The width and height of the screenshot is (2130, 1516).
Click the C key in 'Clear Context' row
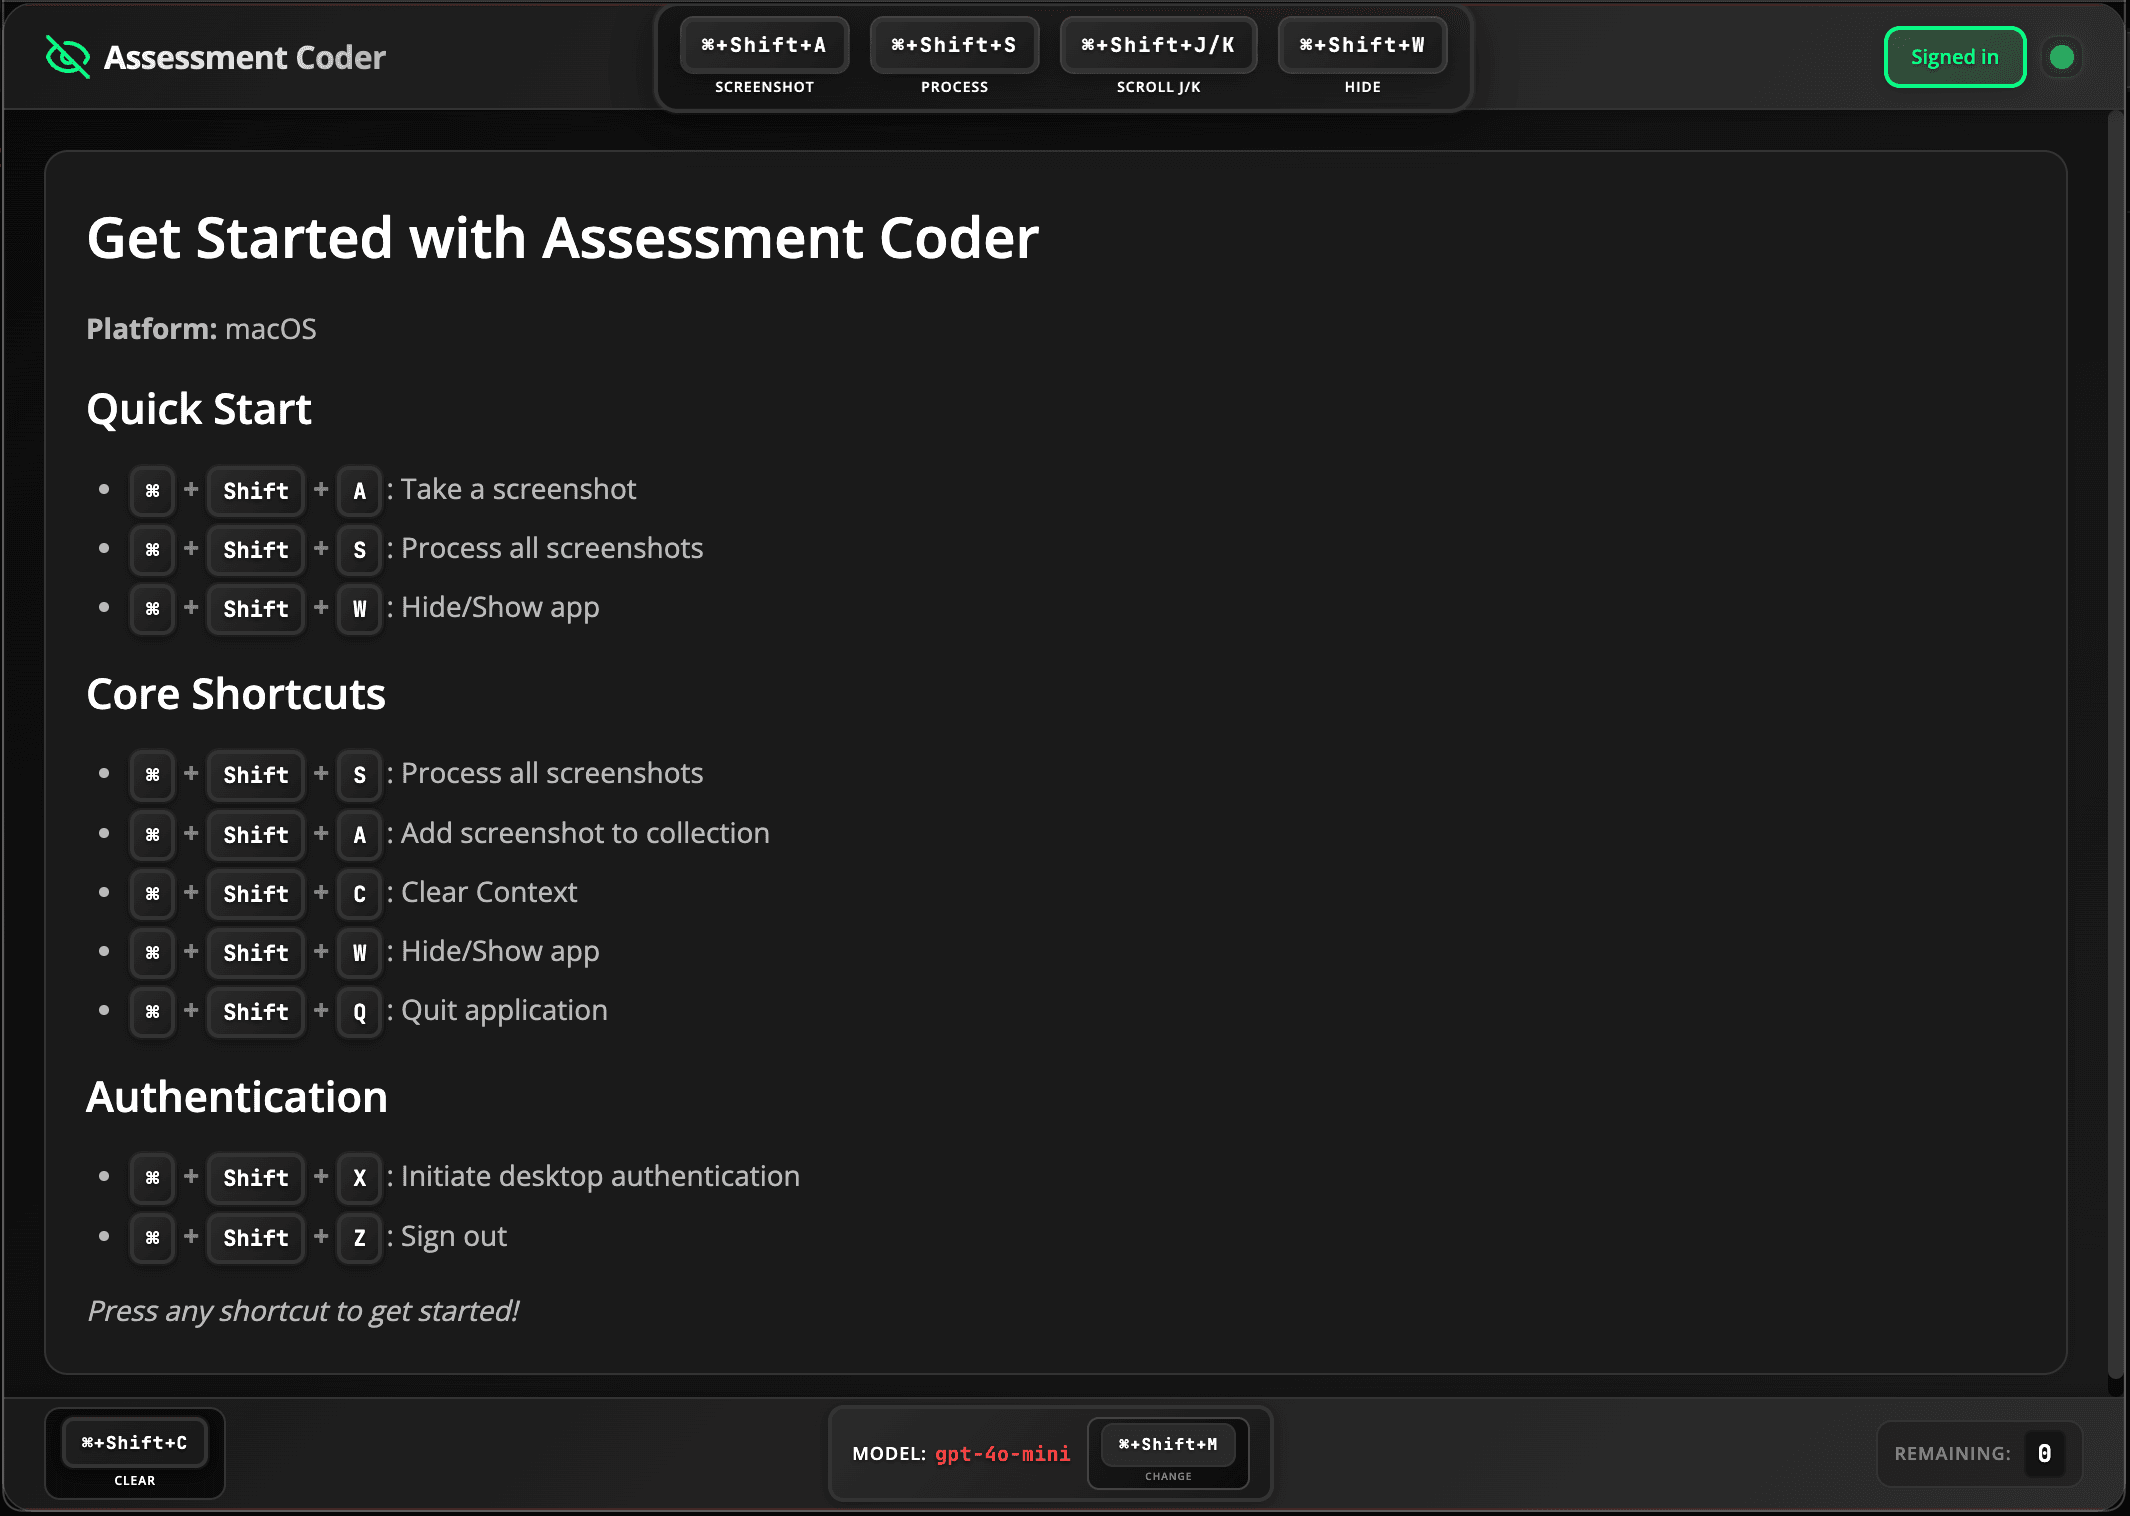[360, 893]
